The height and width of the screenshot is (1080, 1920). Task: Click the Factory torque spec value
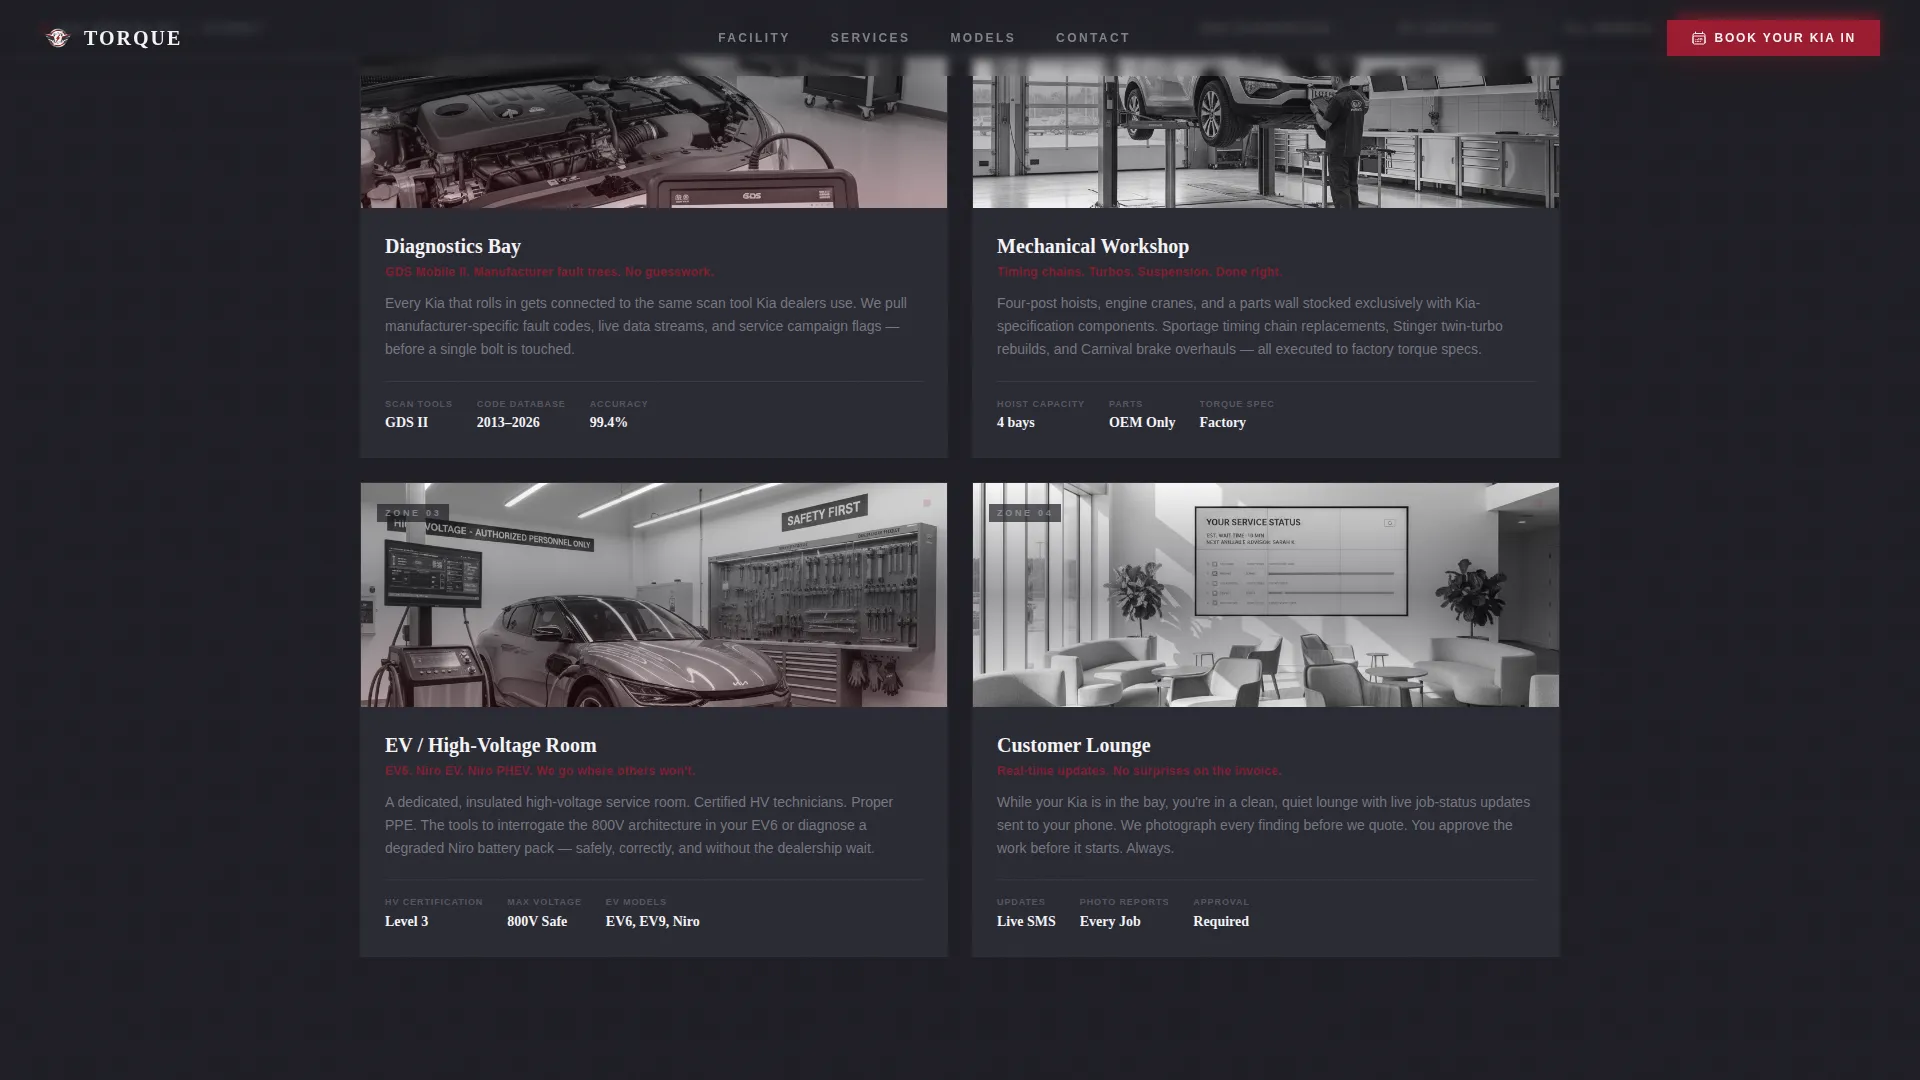pyautogui.click(x=1223, y=423)
